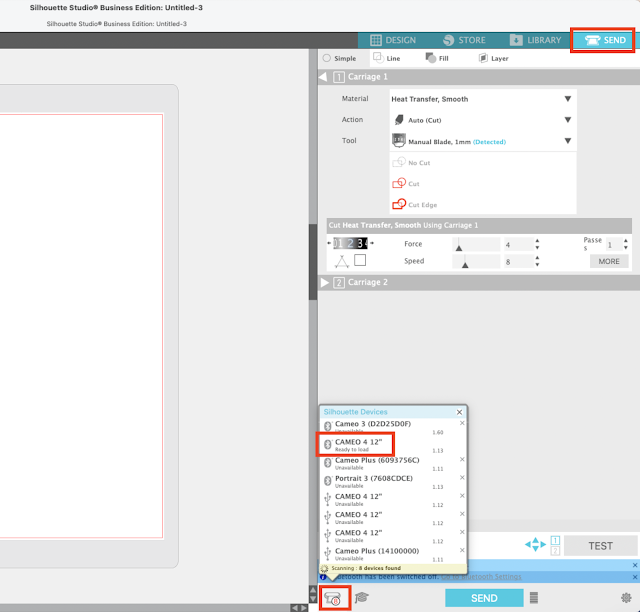Dismiss the Bluetooth switched off notification
The height and width of the screenshot is (612, 640).
[x=635, y=577]
